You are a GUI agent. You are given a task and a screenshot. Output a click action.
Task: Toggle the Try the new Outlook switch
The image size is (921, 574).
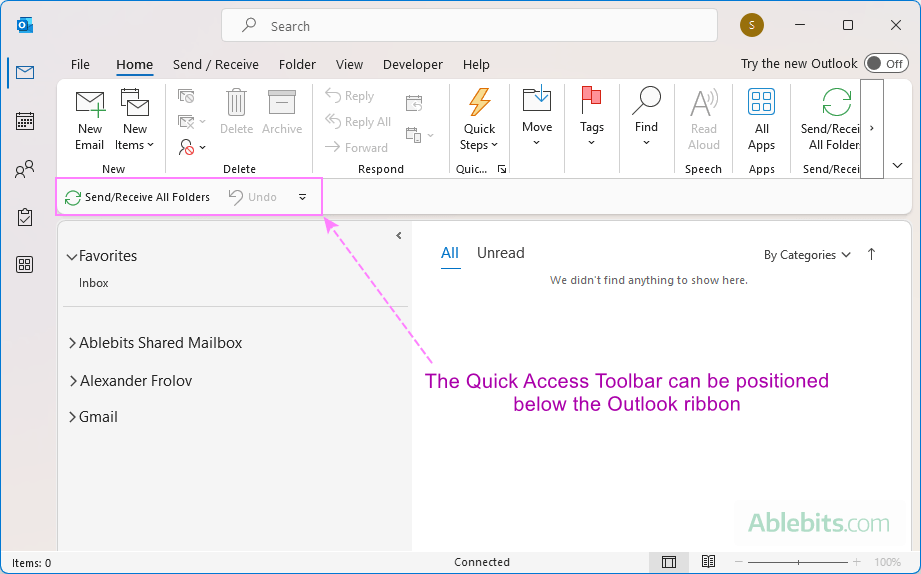click(886, 63)
